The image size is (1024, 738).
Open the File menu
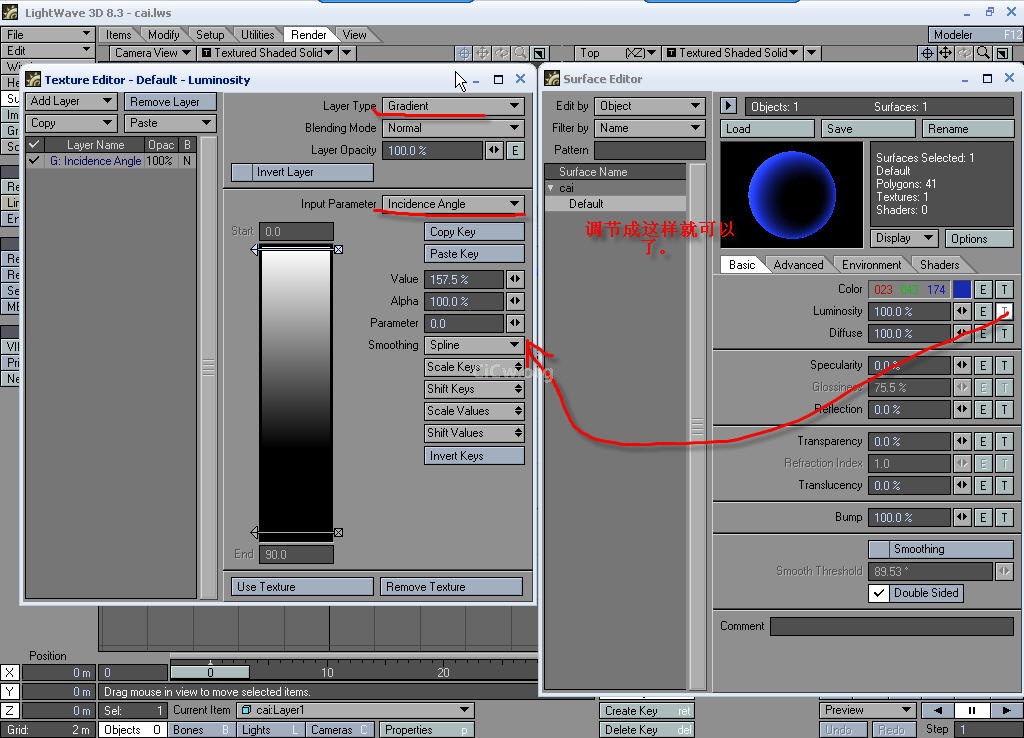point(48,35)
